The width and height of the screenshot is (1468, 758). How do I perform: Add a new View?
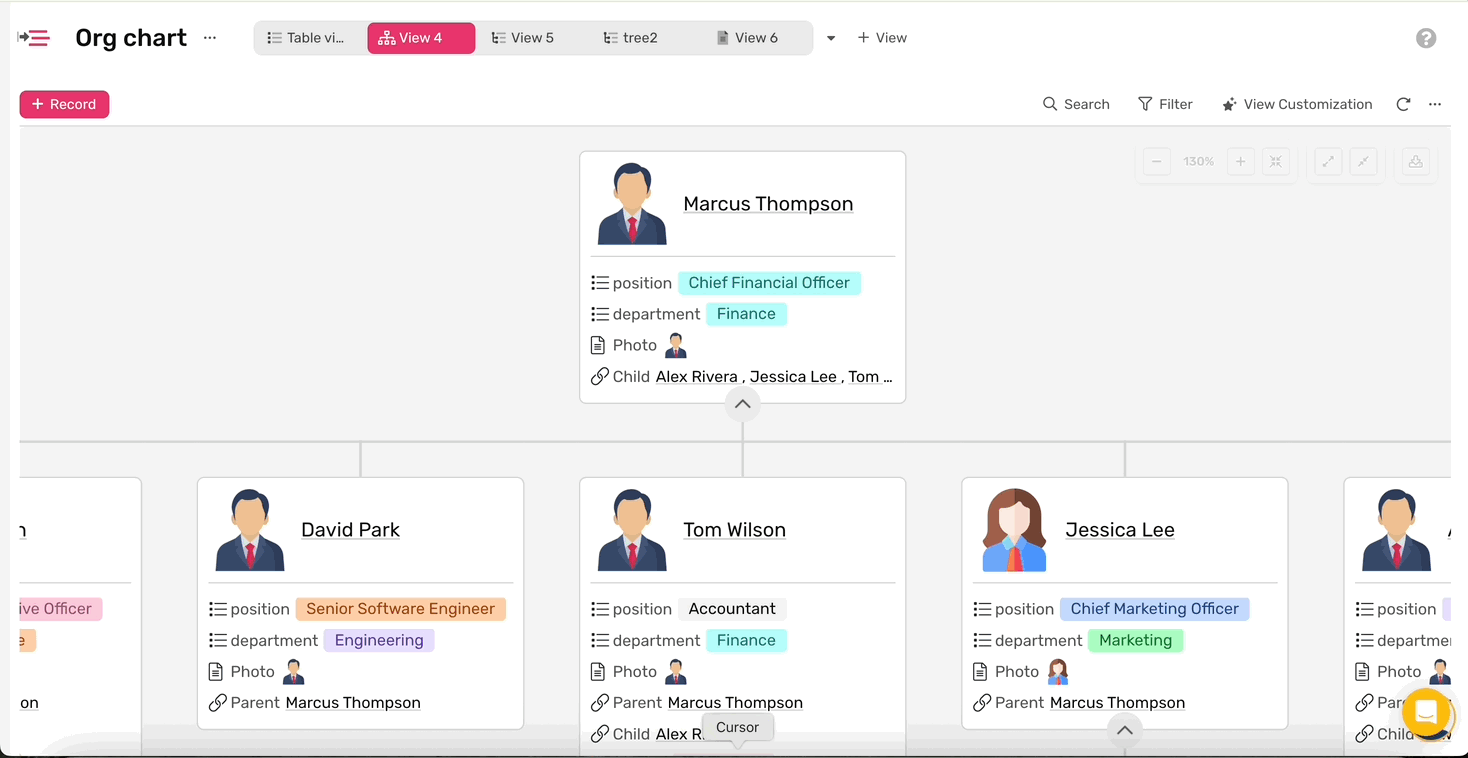(882, 38)
